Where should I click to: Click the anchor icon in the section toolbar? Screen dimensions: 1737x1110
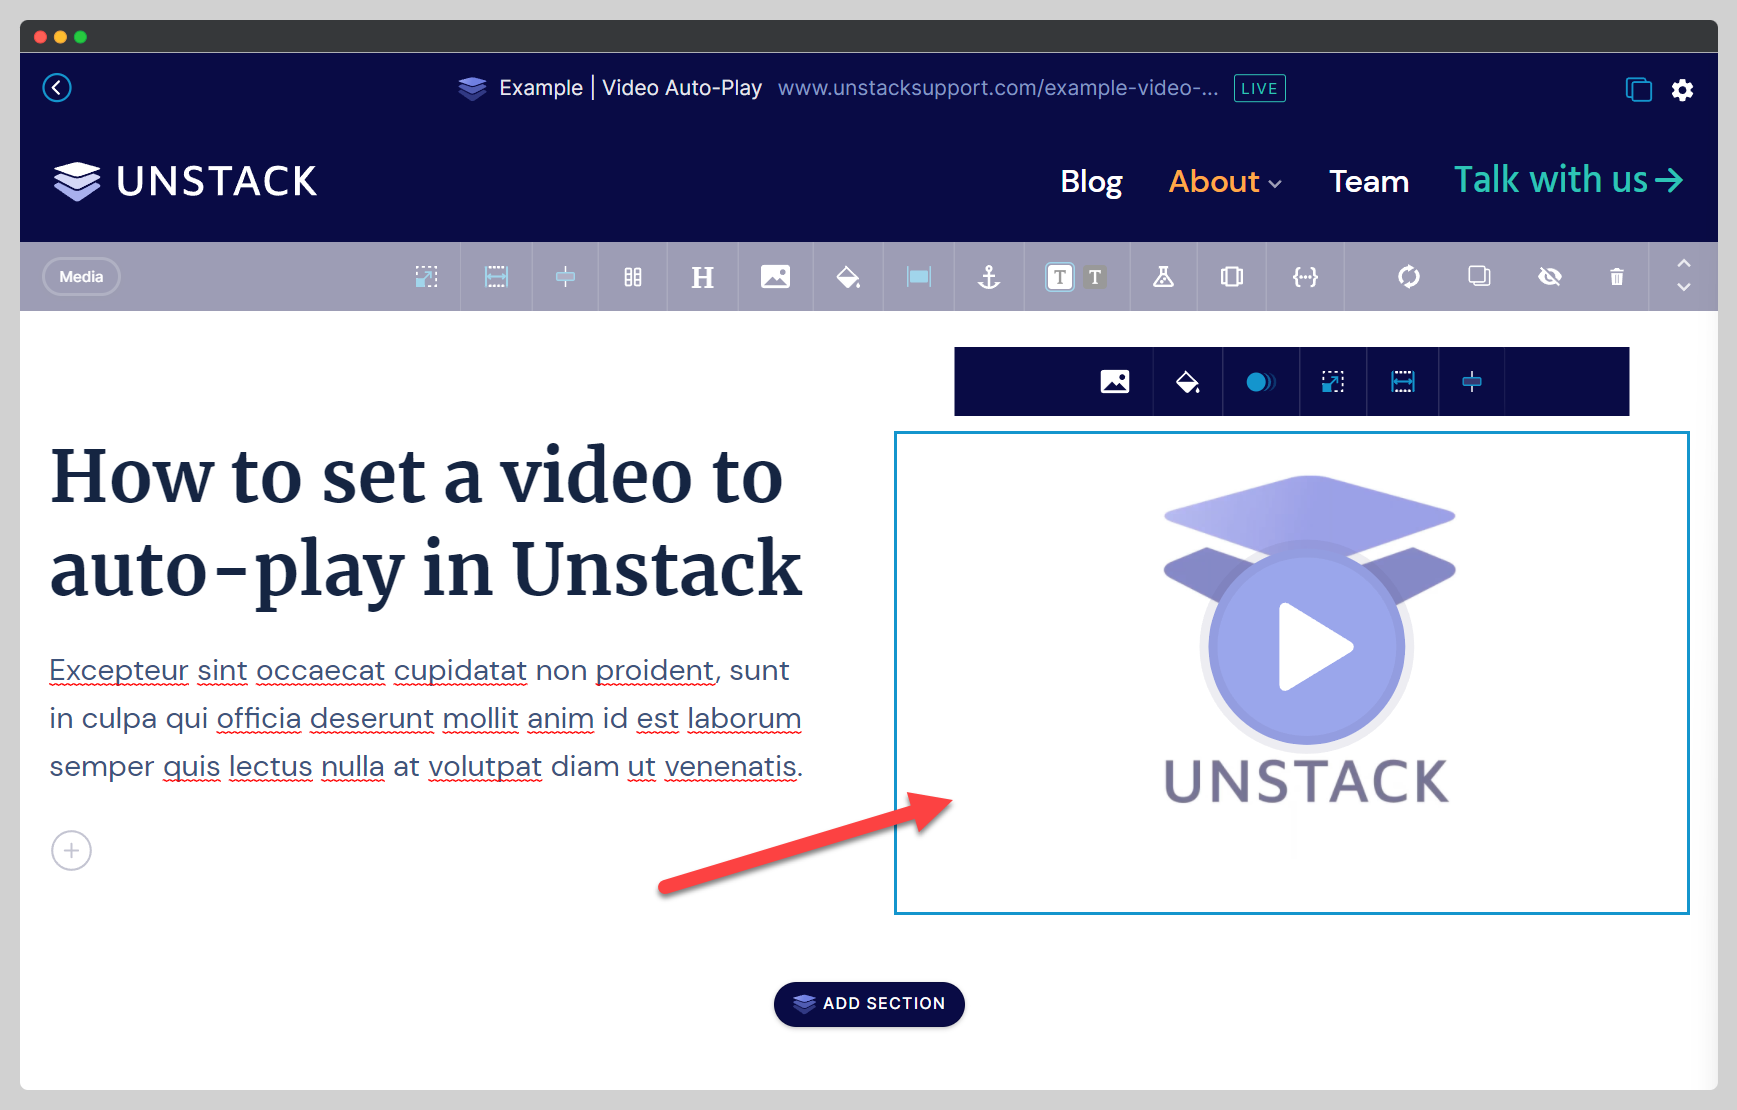point(989,277)
